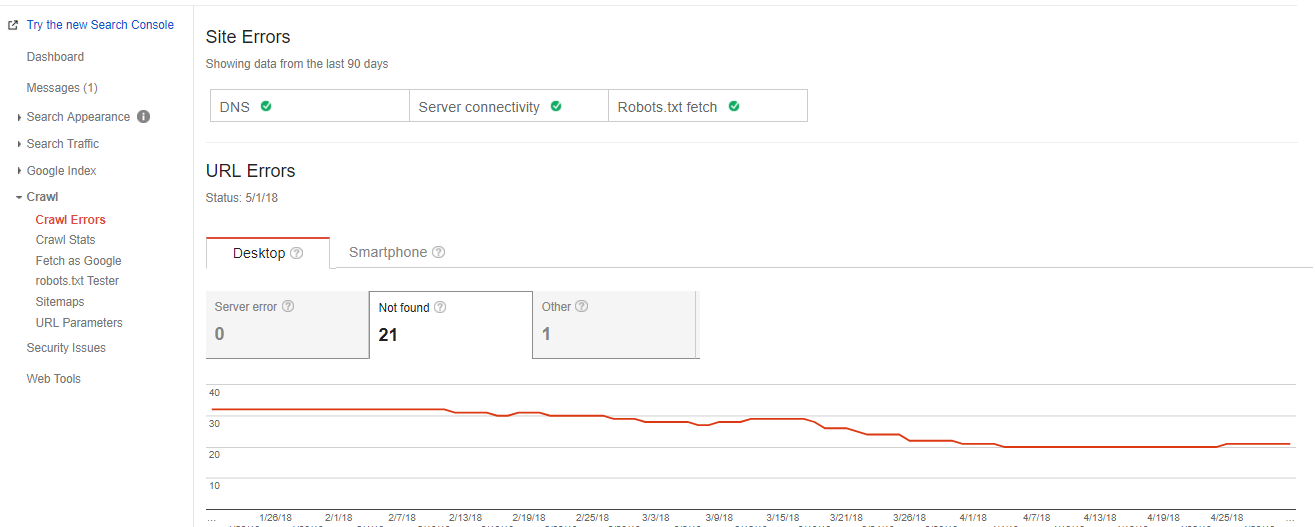The height and width of the screenshot is (527, 1315).
Task: Click the green check next to Server connectivity
Action: (x=556, y=106)
